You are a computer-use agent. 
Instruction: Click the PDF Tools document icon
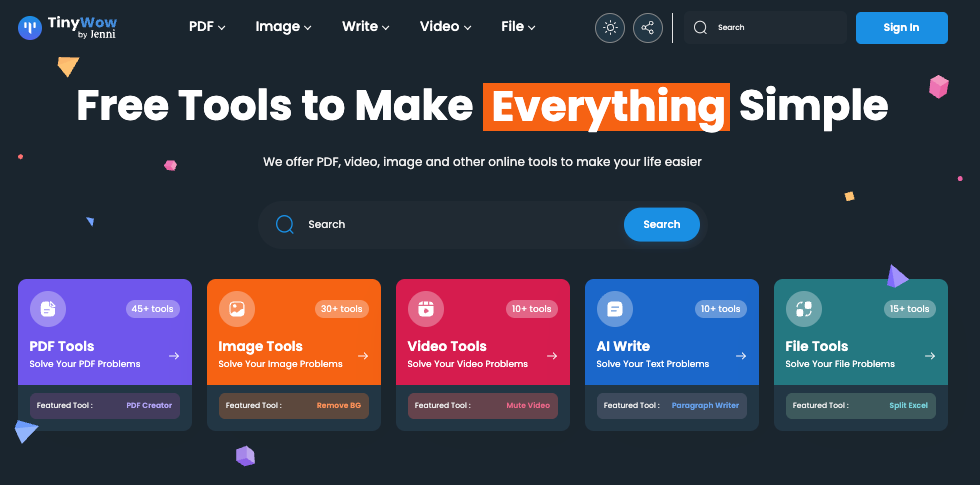click(x=48, y=309)
